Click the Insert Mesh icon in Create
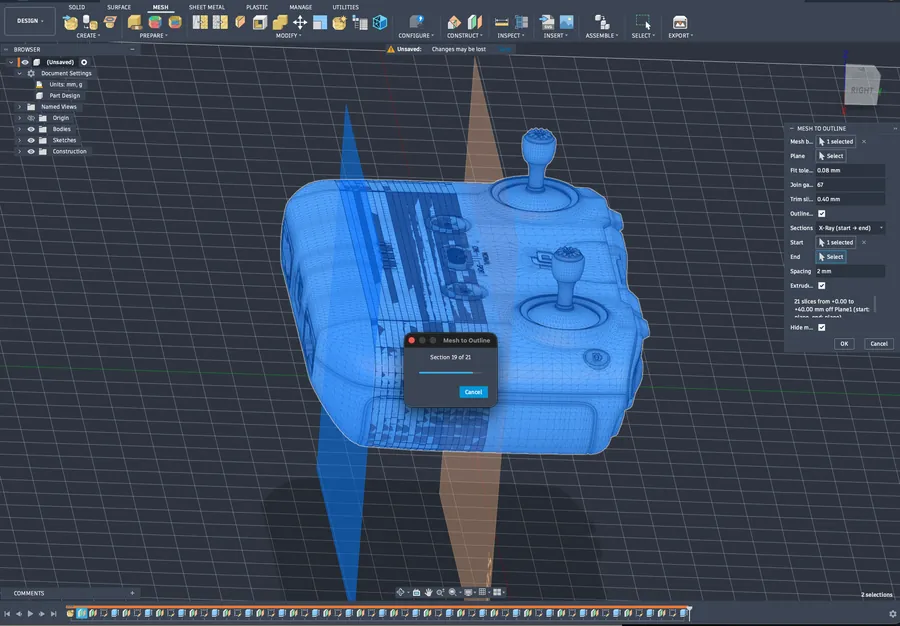 click(x=71, y=22)
